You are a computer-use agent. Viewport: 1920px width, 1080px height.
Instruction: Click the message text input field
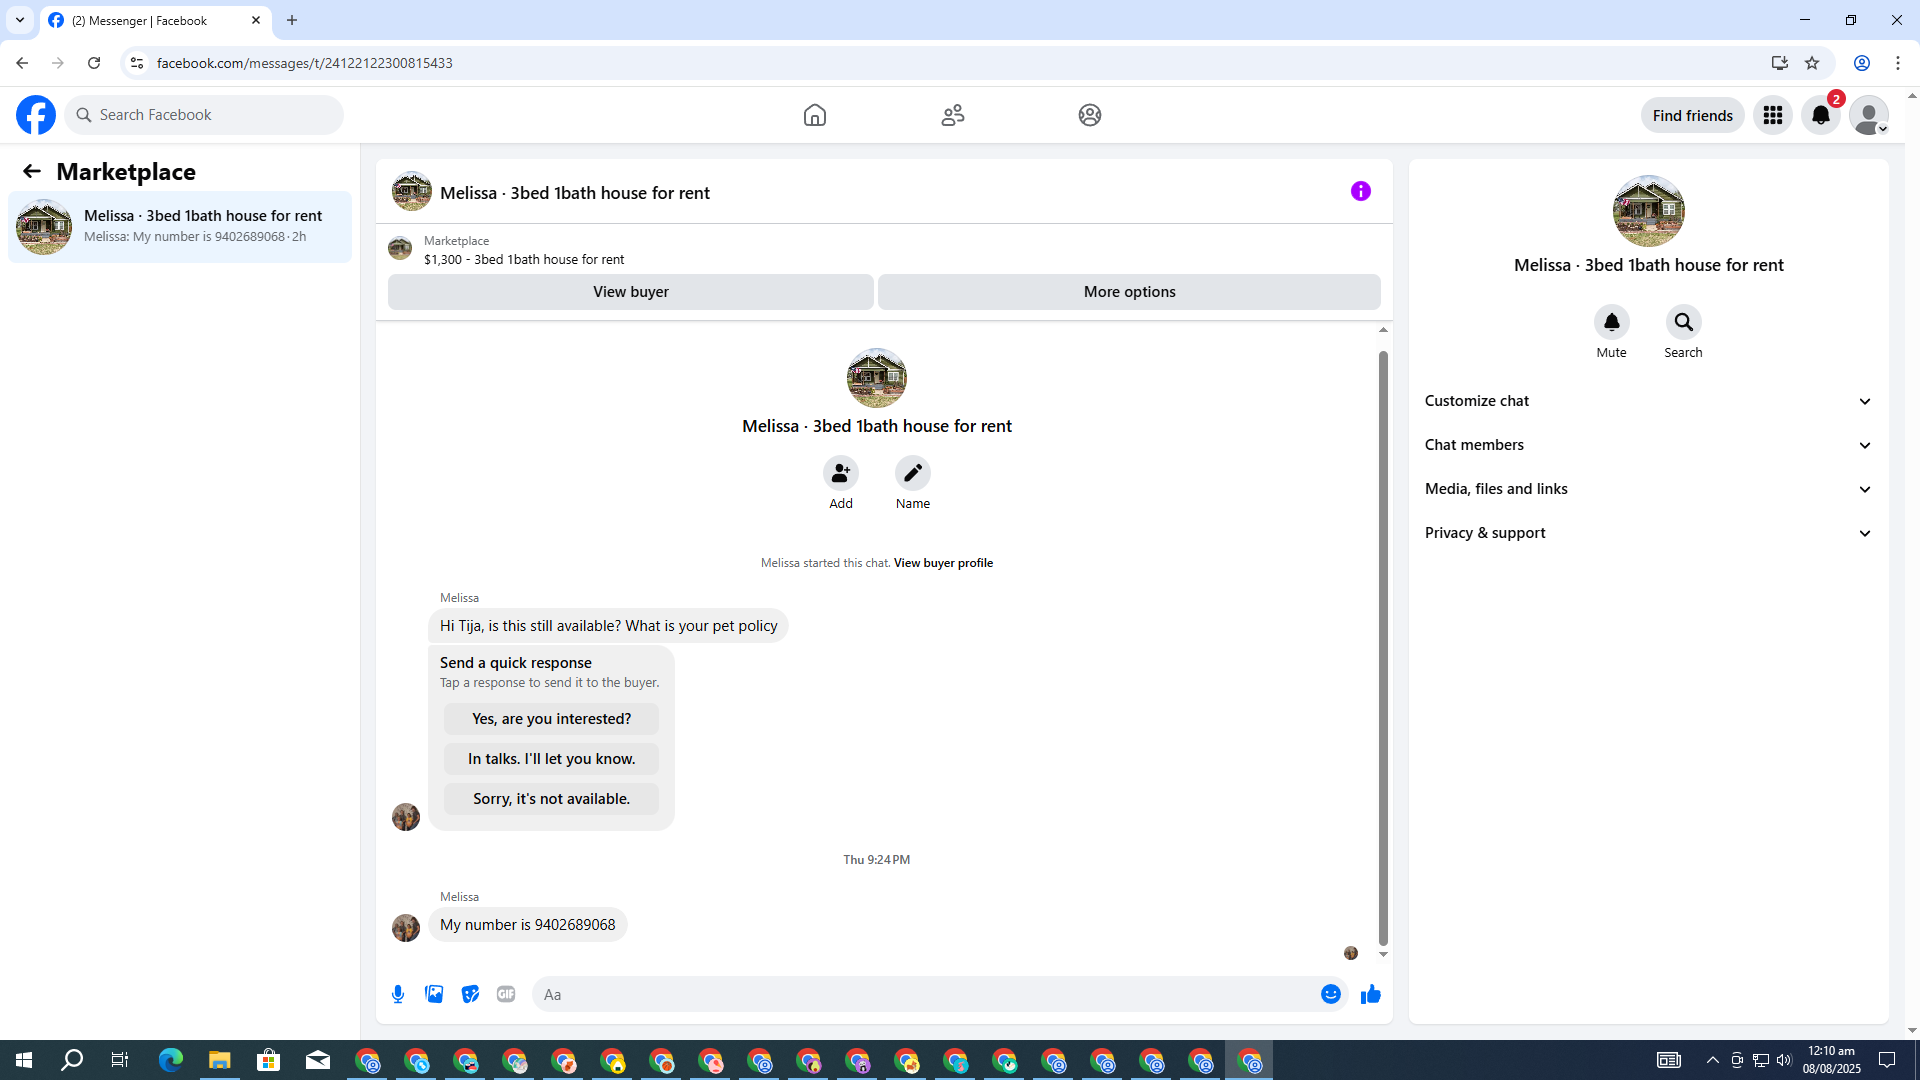(920, 994)
